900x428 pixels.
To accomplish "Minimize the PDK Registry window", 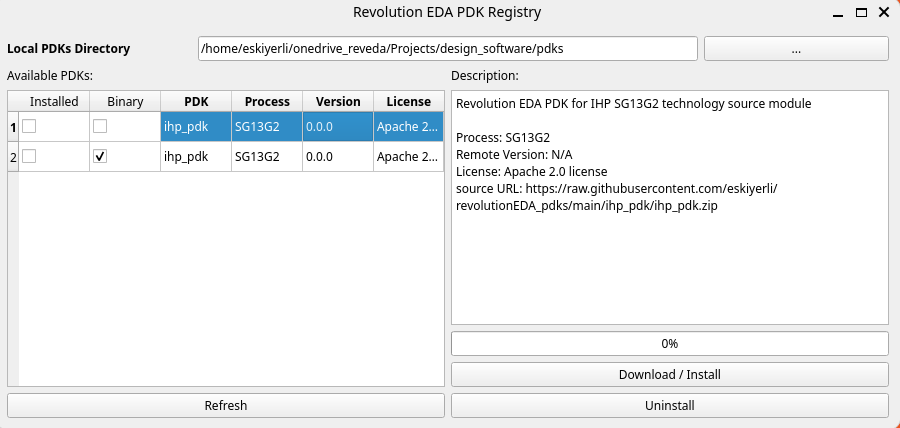I will (837, 13).
